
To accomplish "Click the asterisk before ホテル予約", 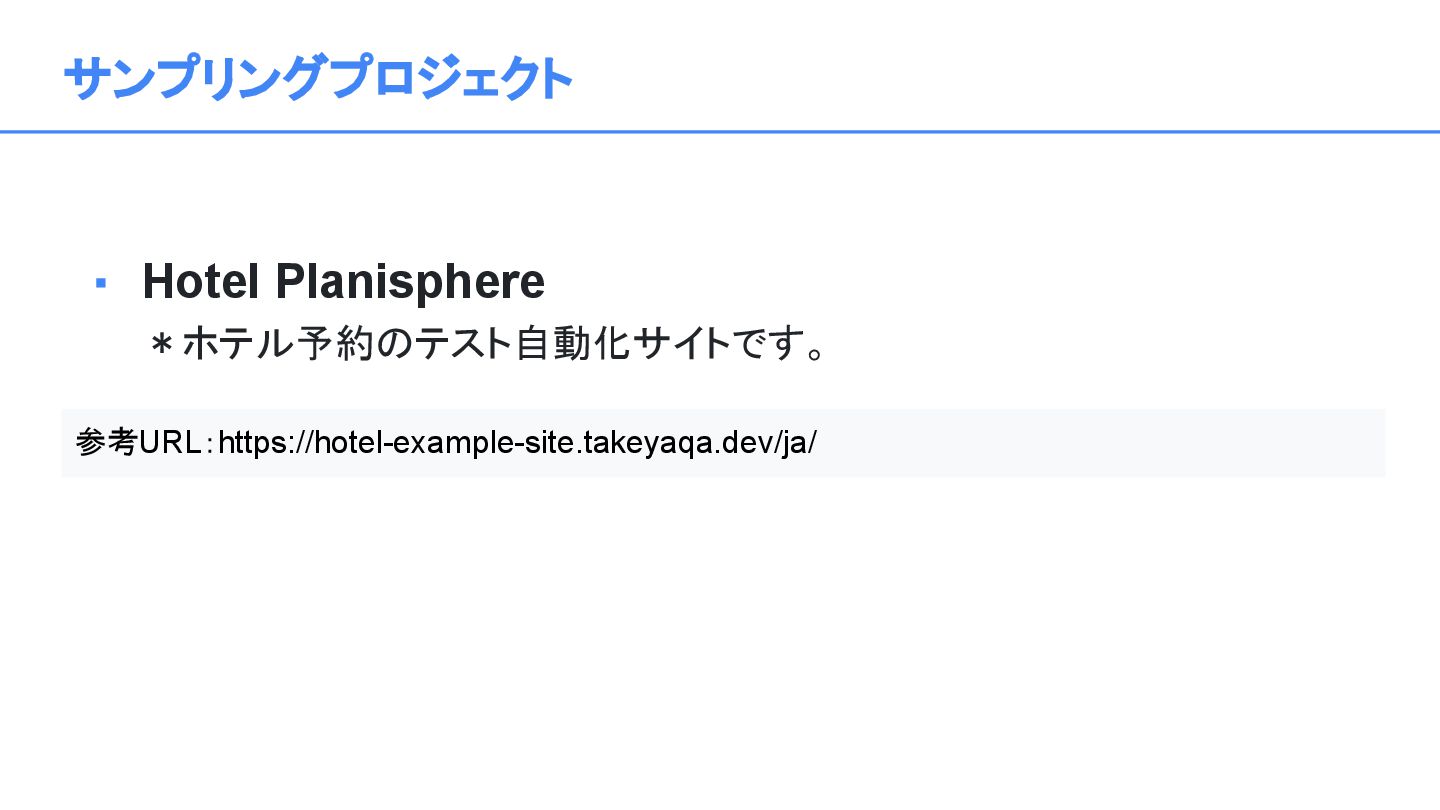I will point(161,345).
